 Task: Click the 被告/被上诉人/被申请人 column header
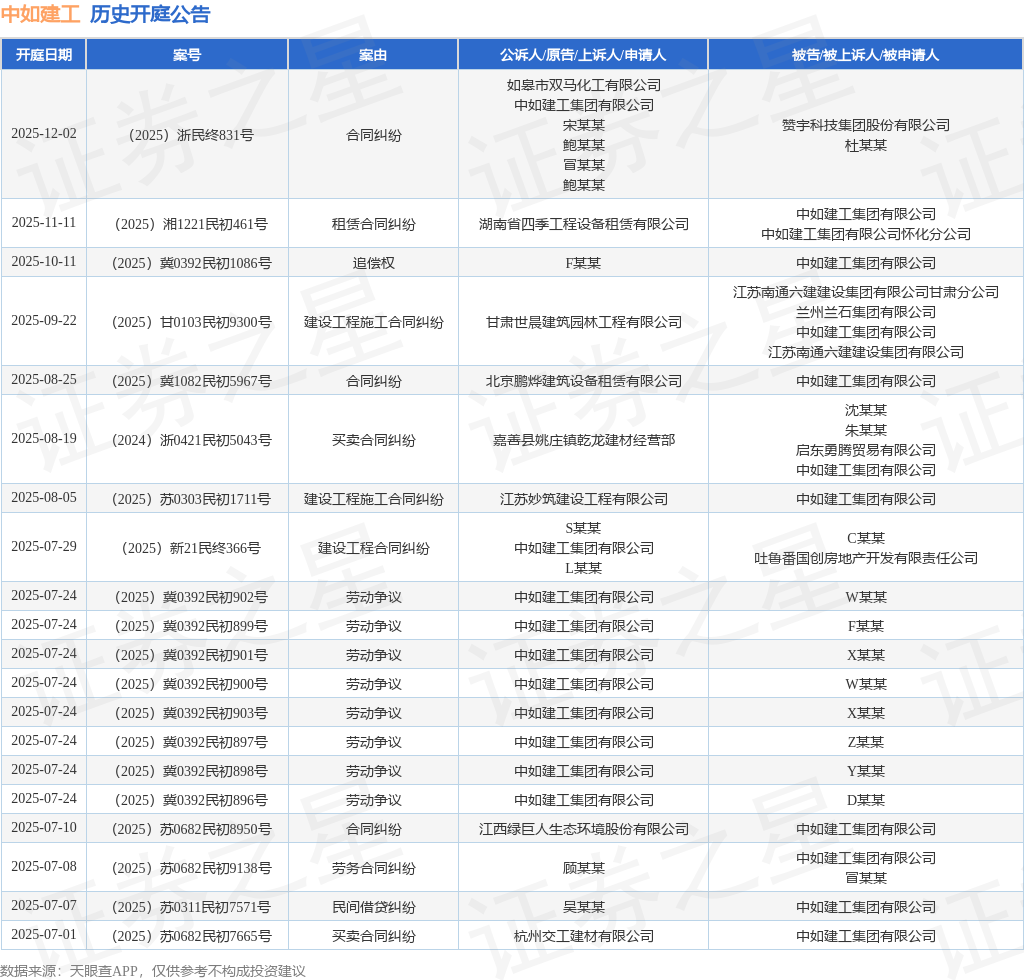point(865,55)
